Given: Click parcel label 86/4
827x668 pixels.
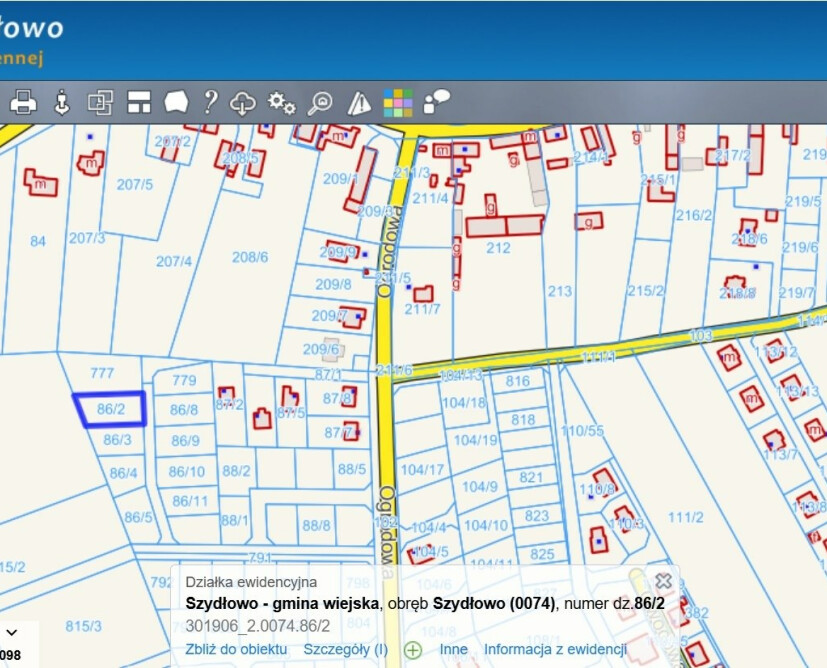Looking at the screenshot, I should [123, 473].
